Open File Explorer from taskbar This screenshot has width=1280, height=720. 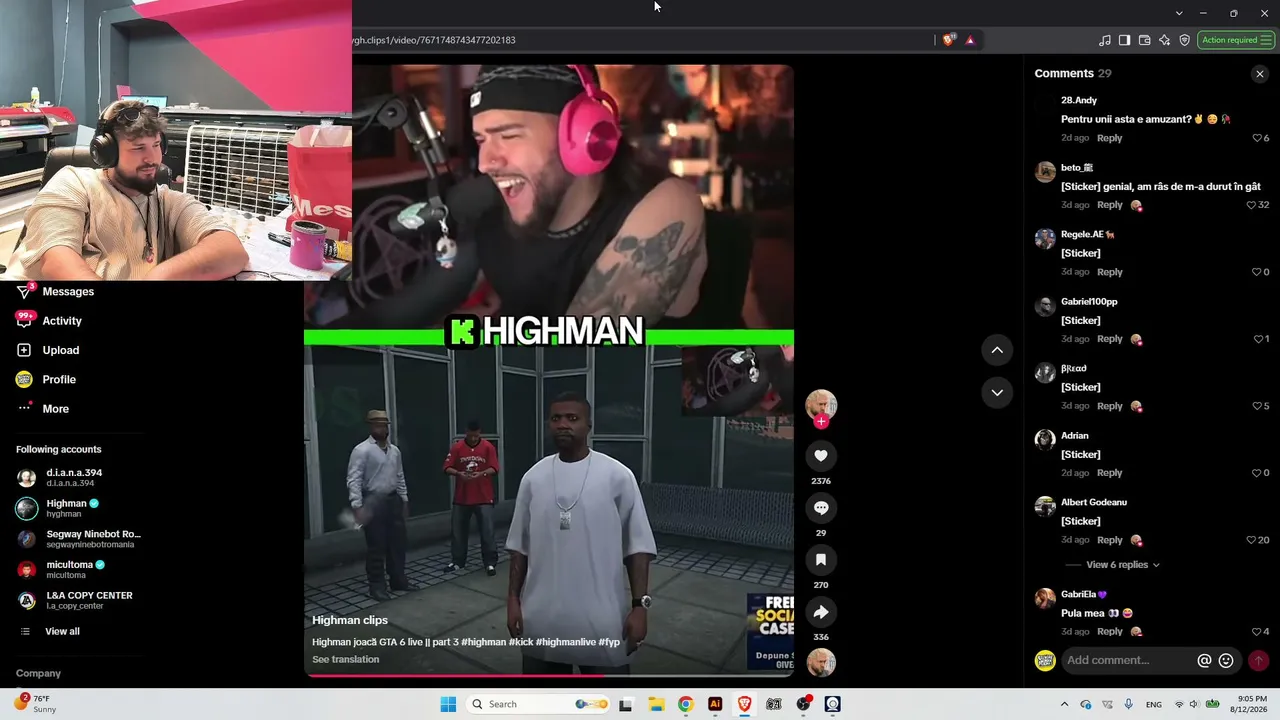pyautogui.click(x=656, y=704)
